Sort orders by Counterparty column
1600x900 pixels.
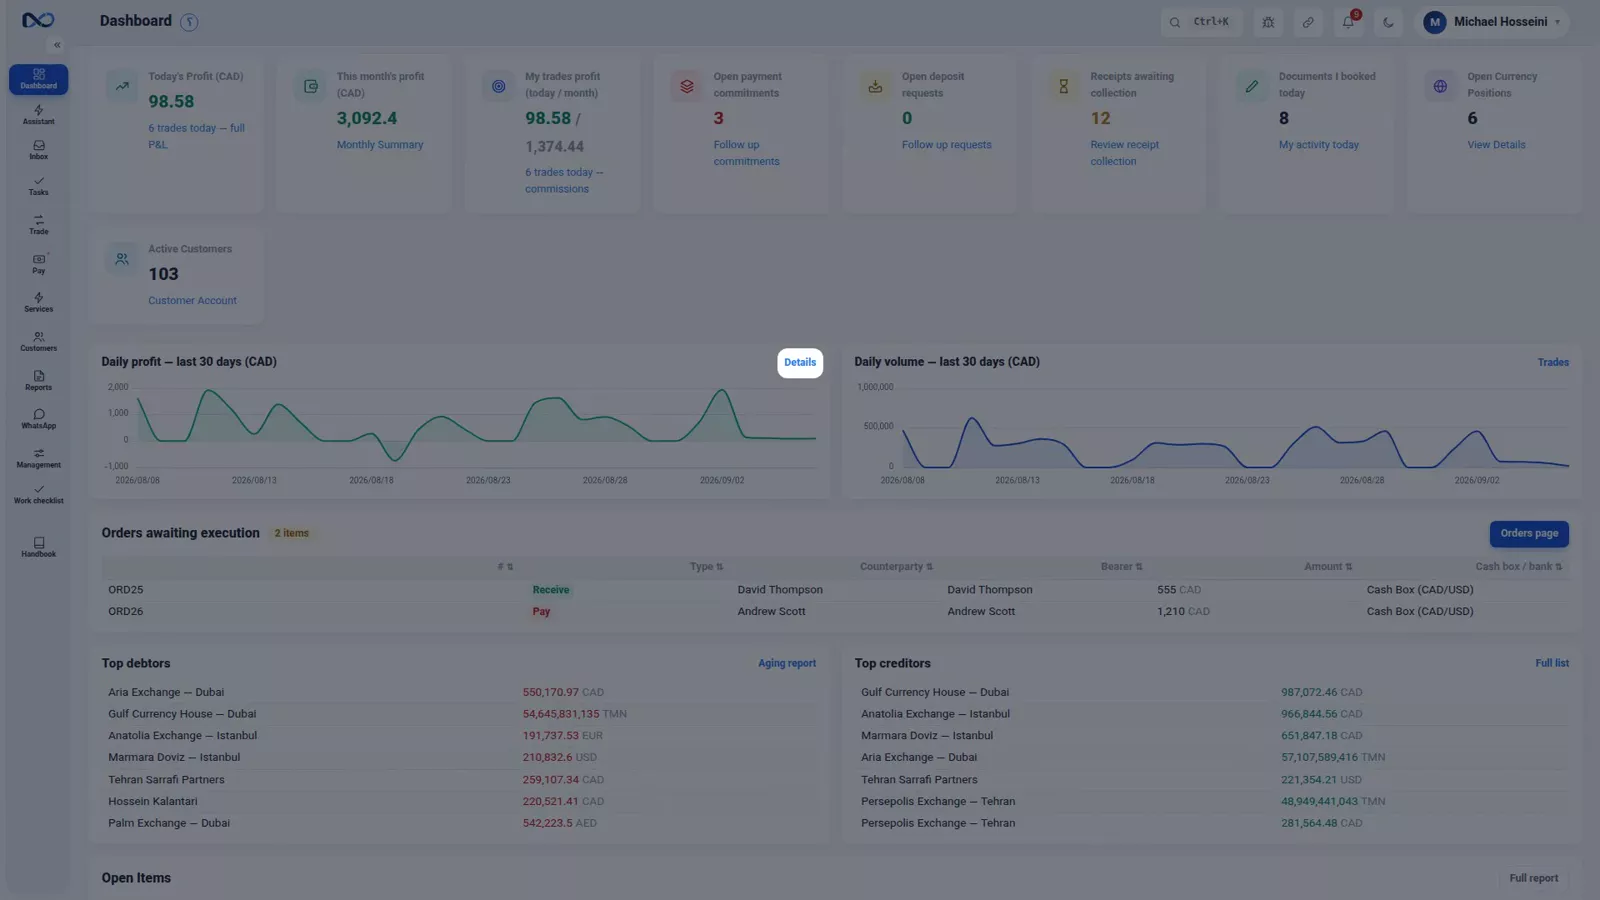pos(896,567)
